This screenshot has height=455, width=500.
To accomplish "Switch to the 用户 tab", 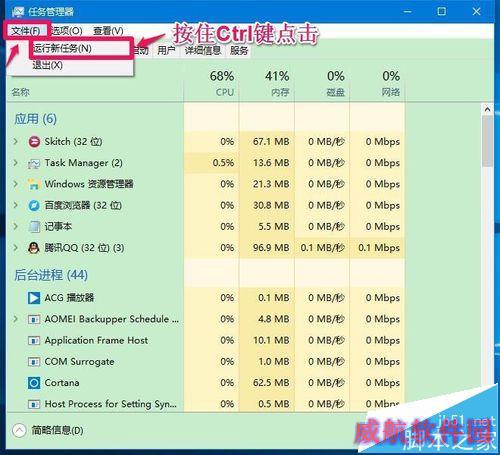I will point(166,50).
